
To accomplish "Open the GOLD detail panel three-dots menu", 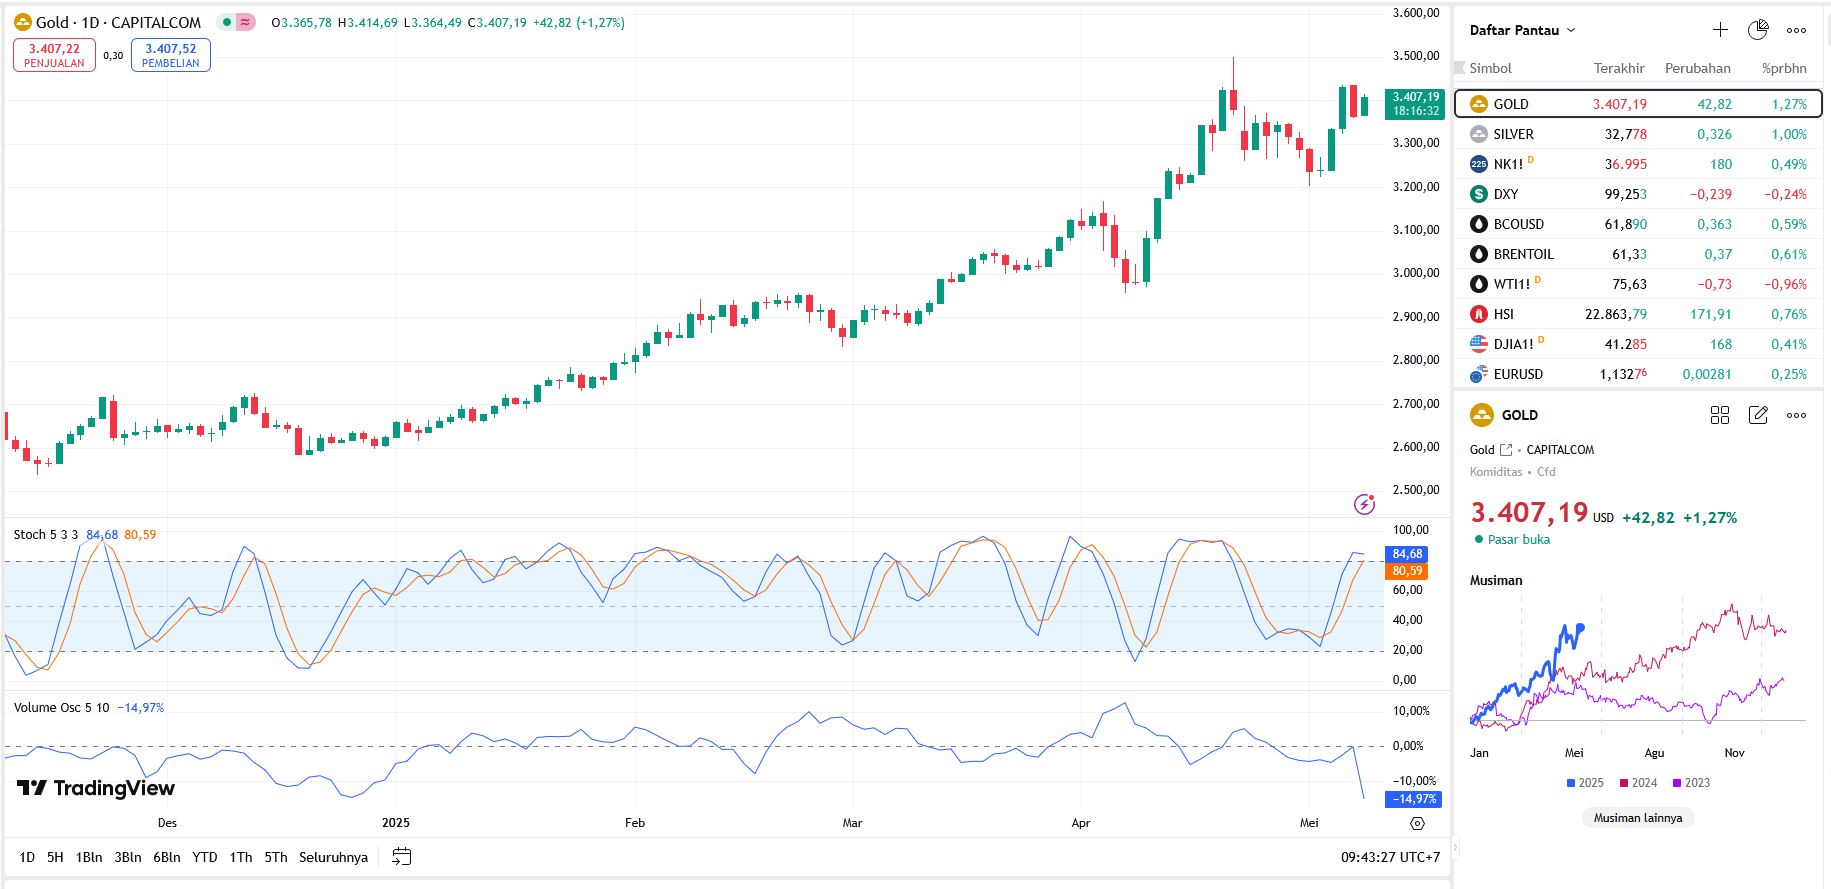I will [1796, 415].
